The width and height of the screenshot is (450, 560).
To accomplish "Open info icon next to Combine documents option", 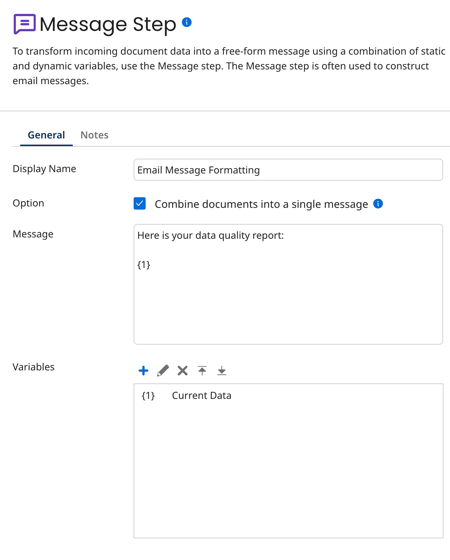I will (378, 204).
